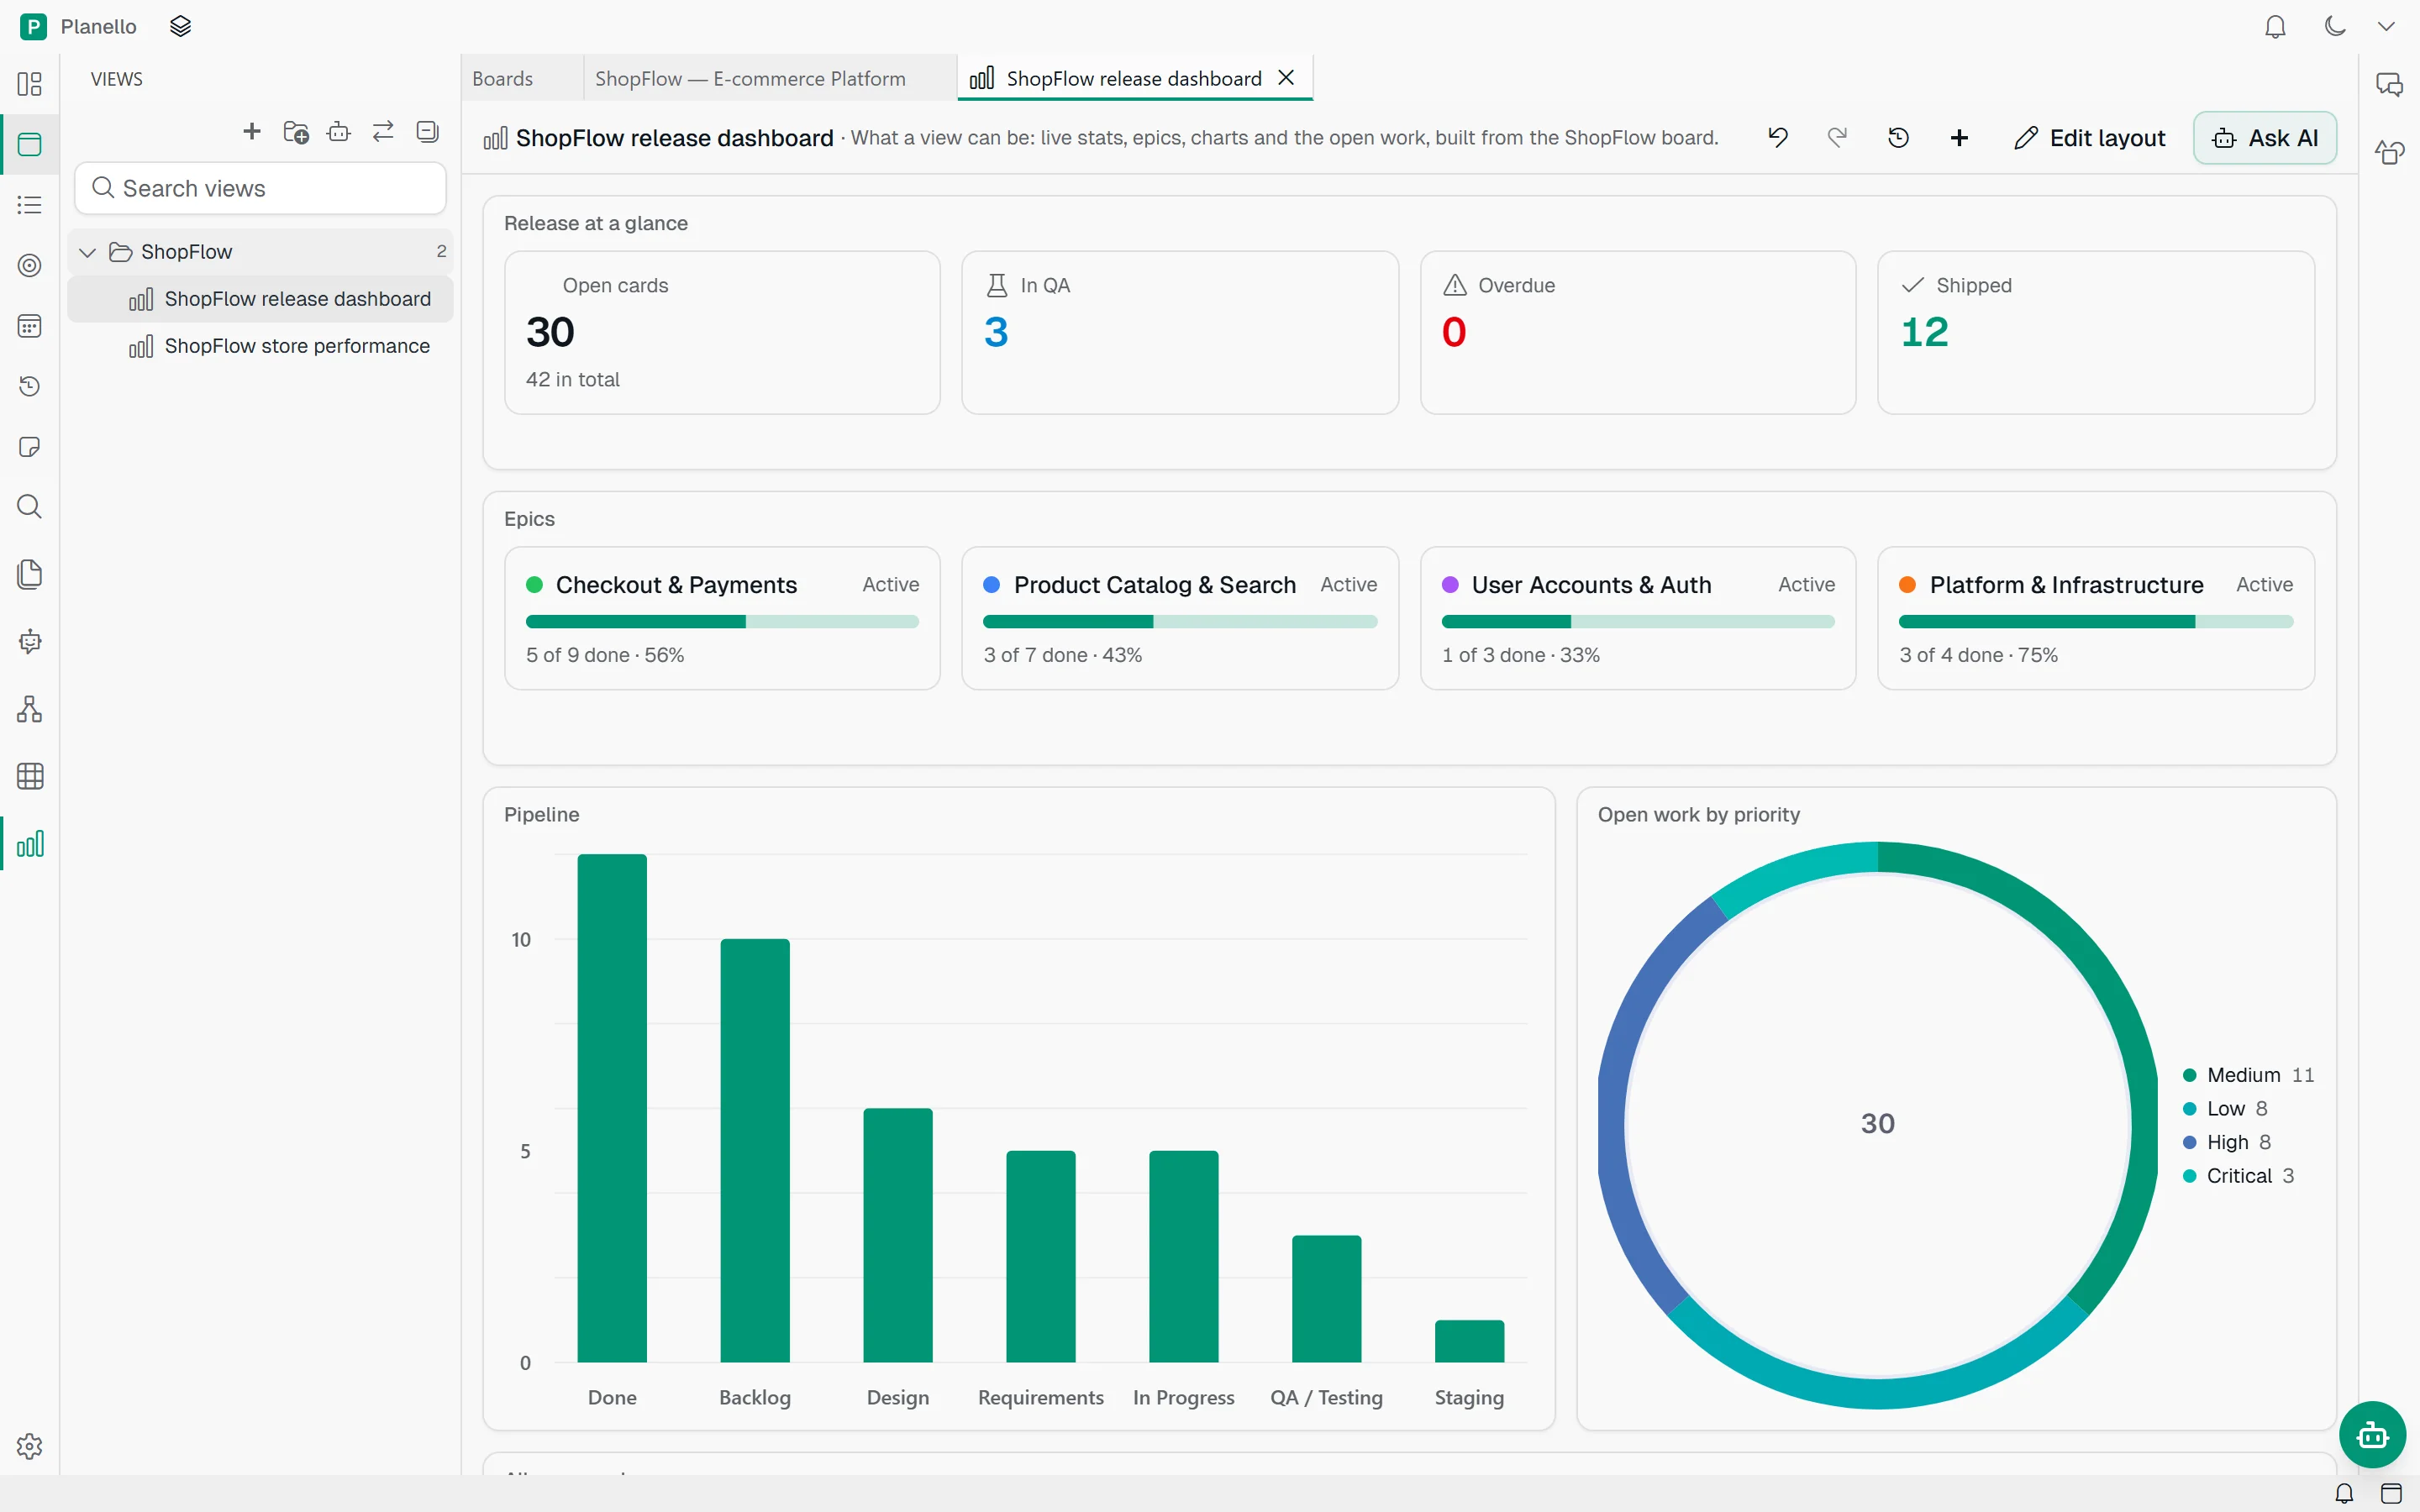Select ShopFlow release dashboard in tree
Image resolution: width=2420 pixels, height=1512 pixels.
click(260, 299)
